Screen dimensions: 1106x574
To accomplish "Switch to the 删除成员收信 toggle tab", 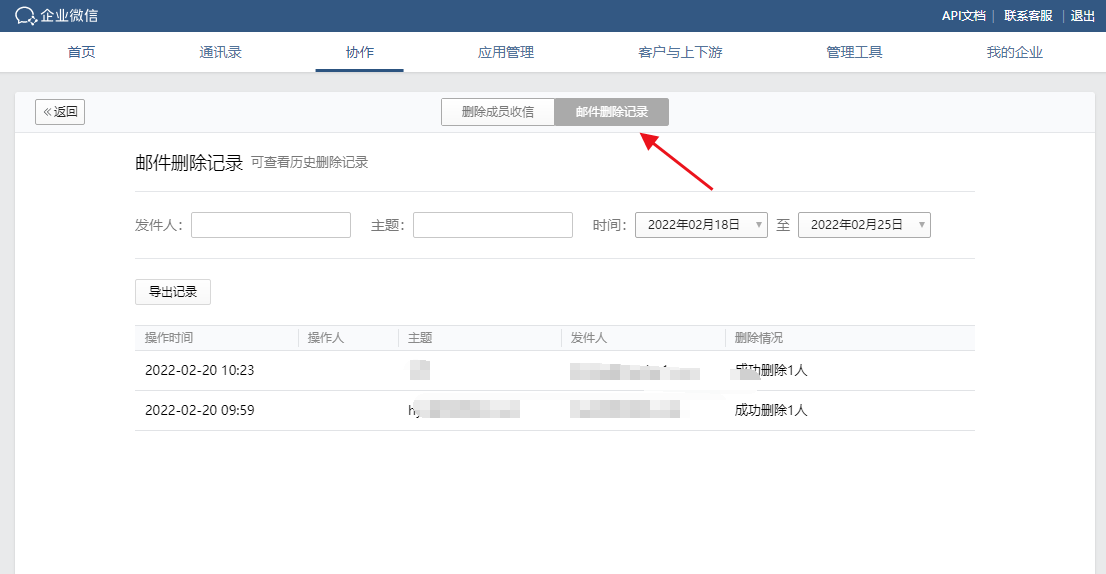I will tap(498, 112).
